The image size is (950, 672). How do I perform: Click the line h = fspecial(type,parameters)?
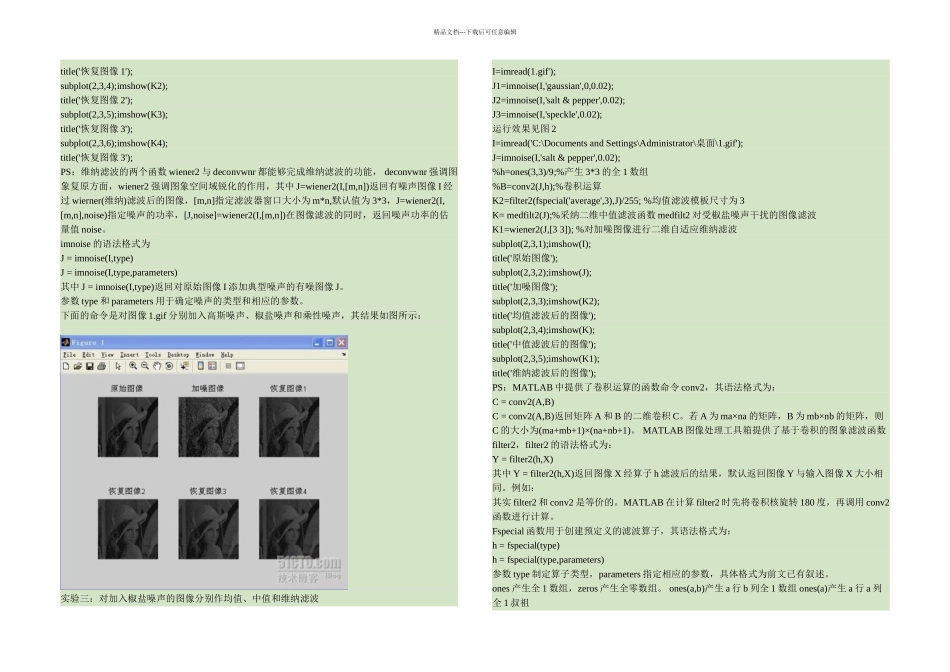pyautogui.click(x=548, y=560)
